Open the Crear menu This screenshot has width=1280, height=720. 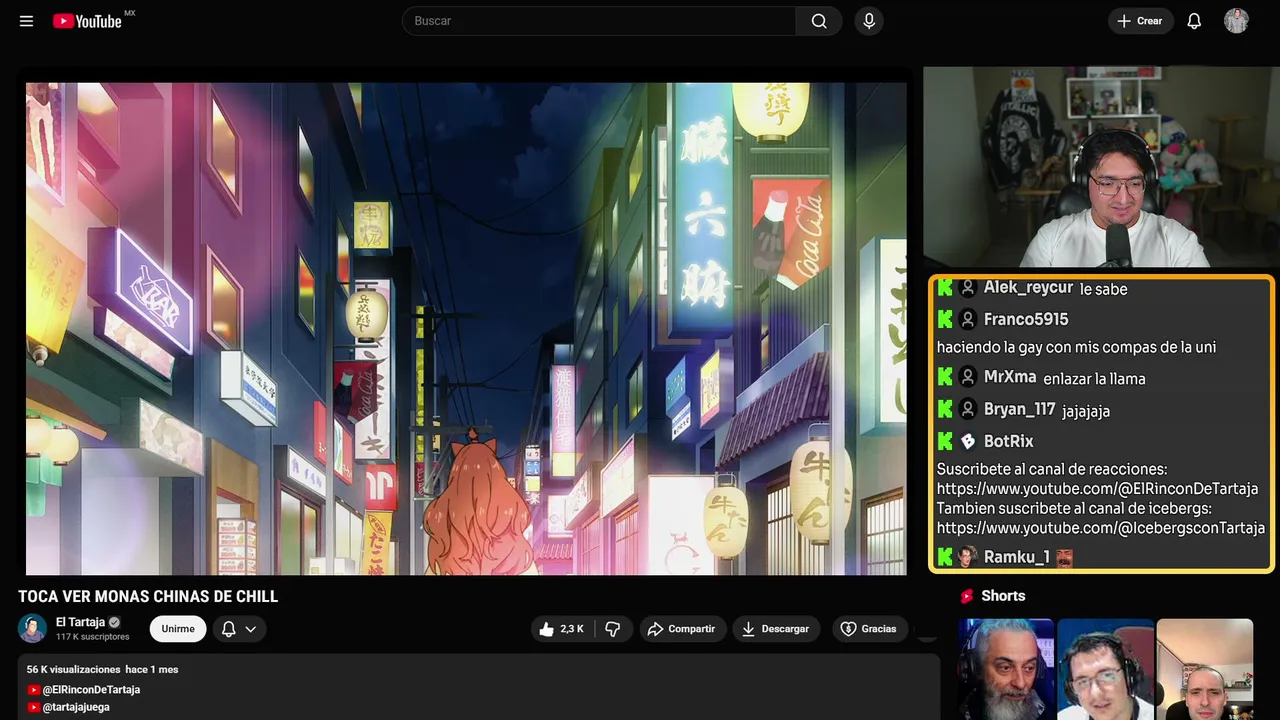click(x=1140, y=21)
